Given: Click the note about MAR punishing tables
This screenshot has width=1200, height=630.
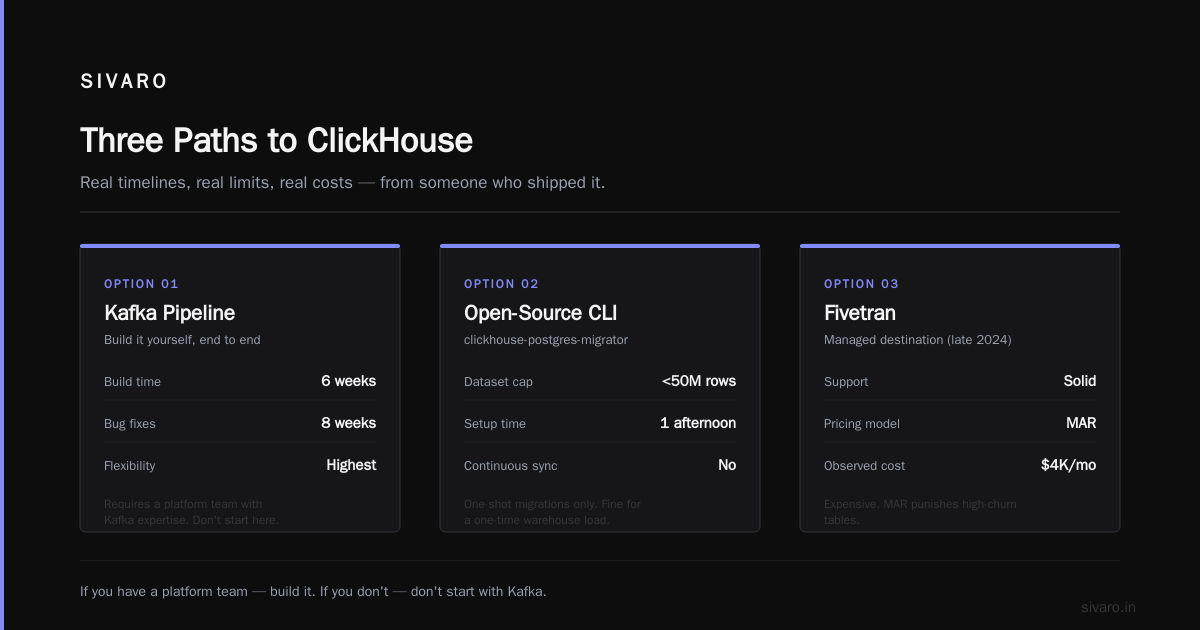Looking at the screenshot, I should 920,512.
